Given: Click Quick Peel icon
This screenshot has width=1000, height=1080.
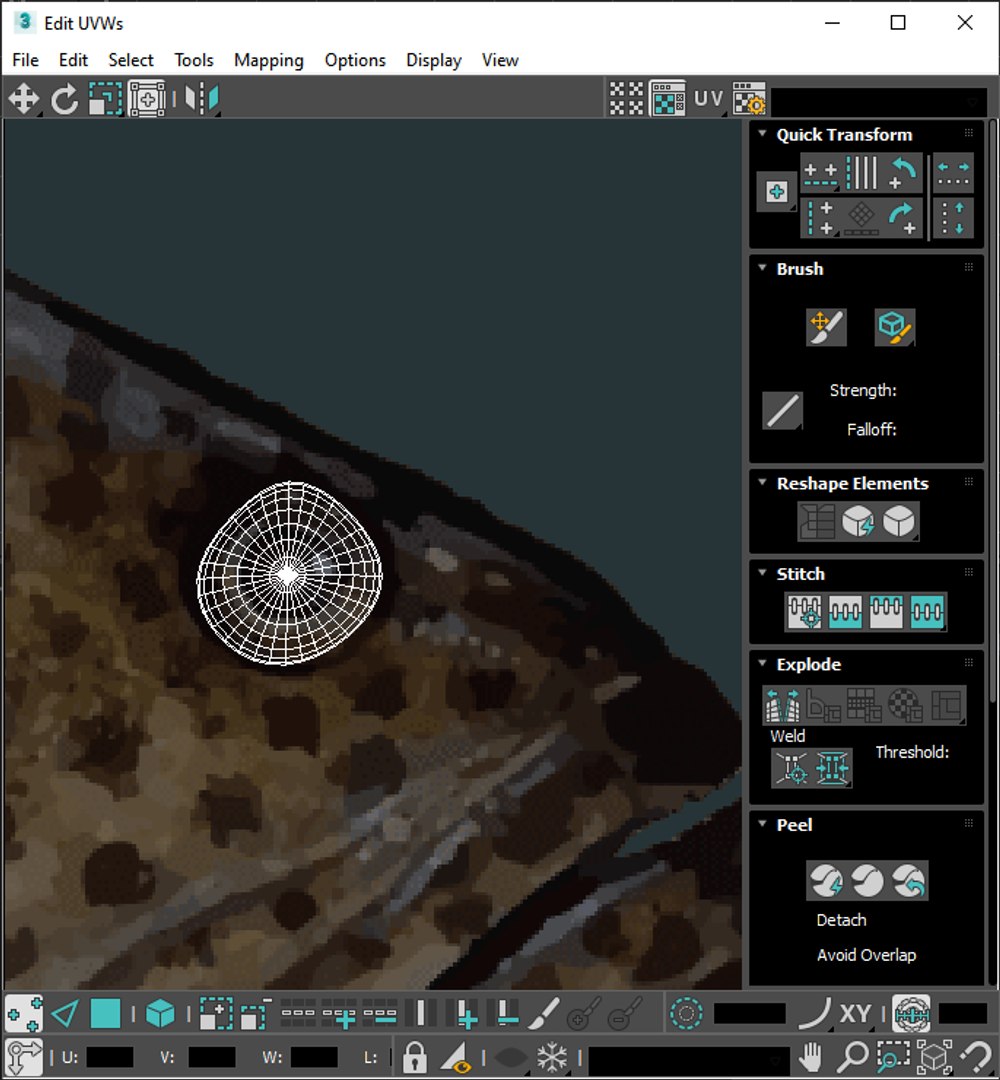Looking at the screenshot, I should 826,880.
